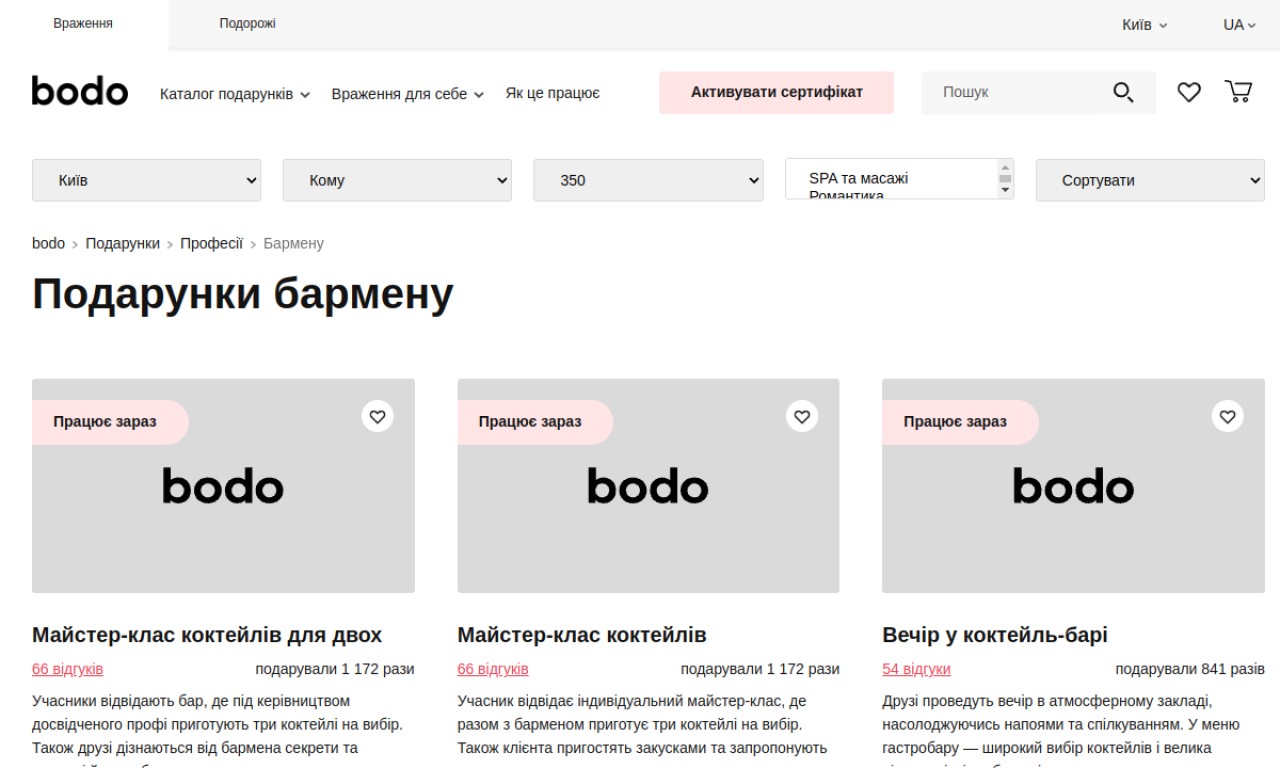Select the Романтика category option
The height and width of the screenshot is (768, 1280).
[x=846, y=195]
